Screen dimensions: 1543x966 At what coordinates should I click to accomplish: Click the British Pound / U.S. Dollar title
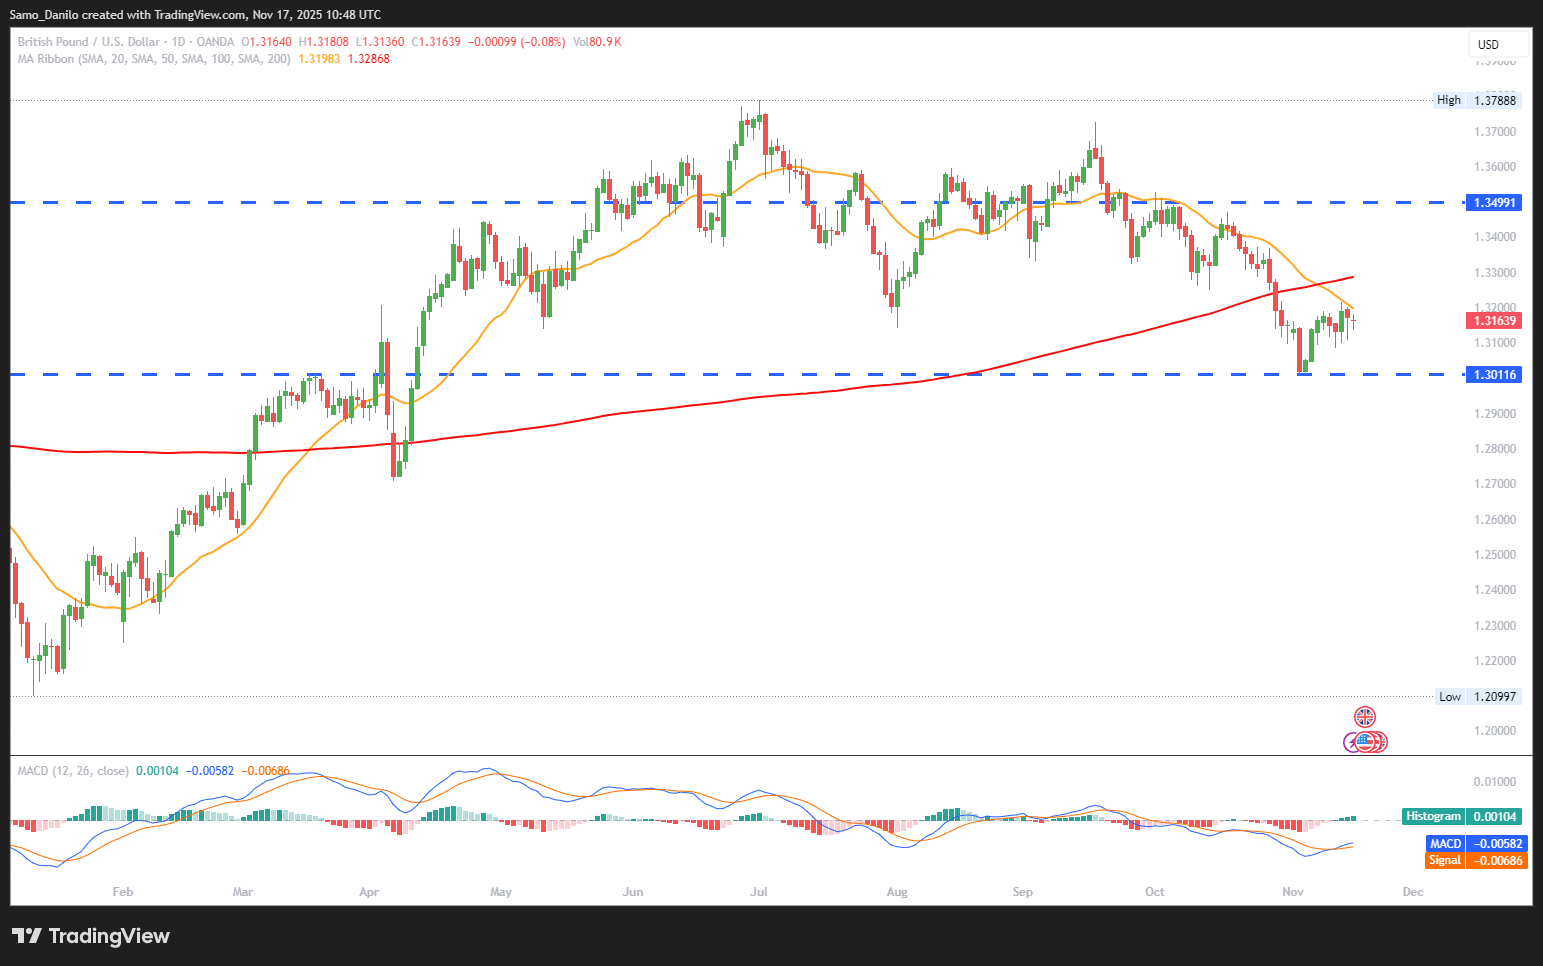point(88,42)
